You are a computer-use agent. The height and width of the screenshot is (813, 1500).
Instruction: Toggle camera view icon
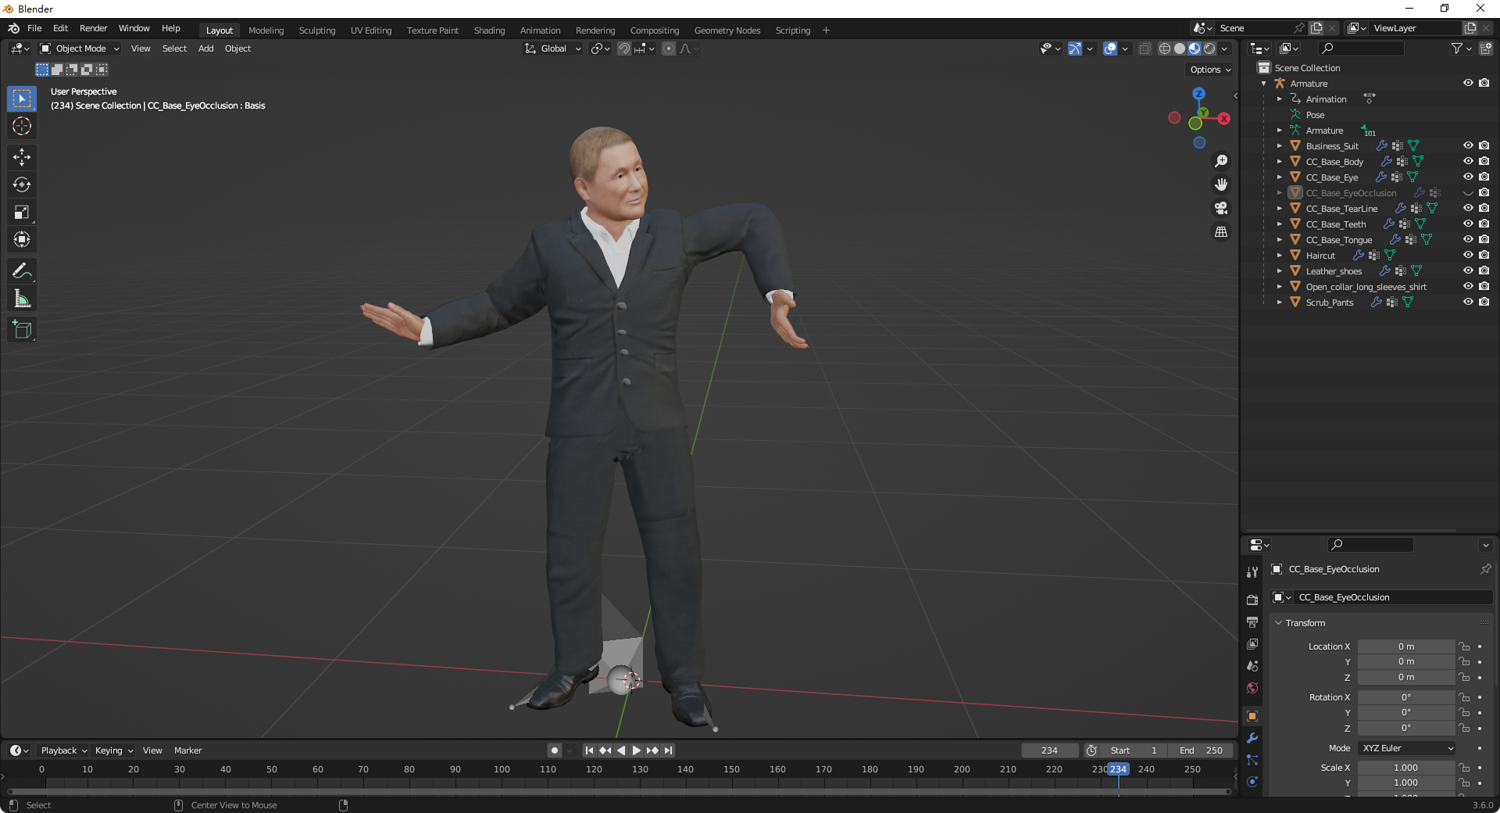pos(1221,208)
